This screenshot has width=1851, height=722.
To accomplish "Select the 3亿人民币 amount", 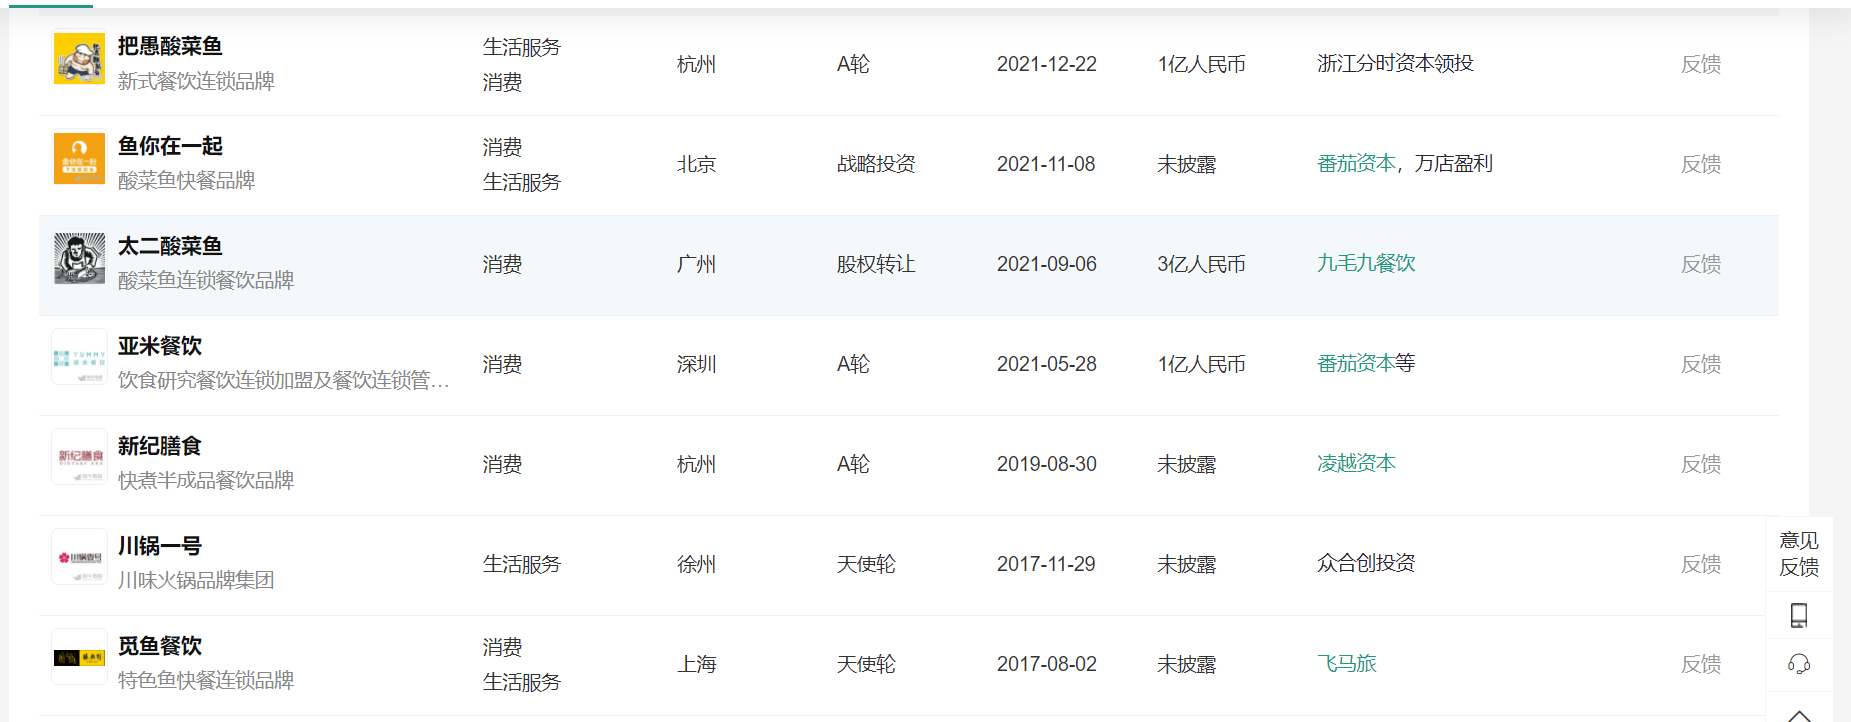I will 1201,264.
